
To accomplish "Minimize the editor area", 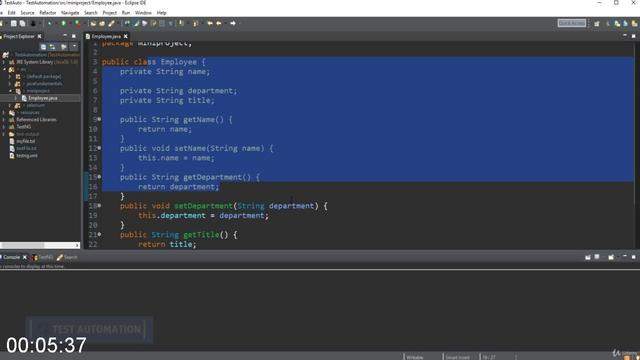I will pyautogui.click(x=624, y=36).
